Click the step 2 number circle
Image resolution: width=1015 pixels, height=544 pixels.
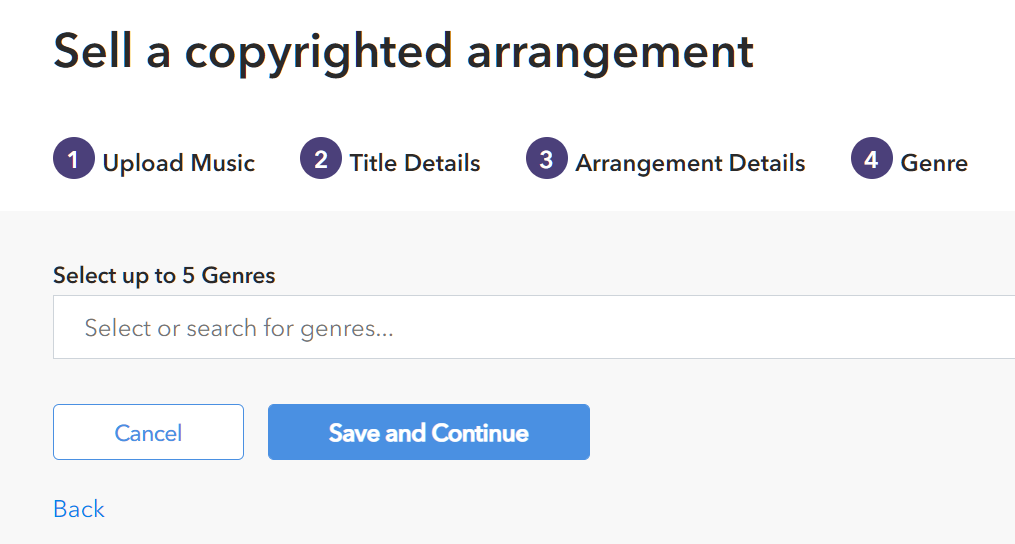[x=320, y=160]
